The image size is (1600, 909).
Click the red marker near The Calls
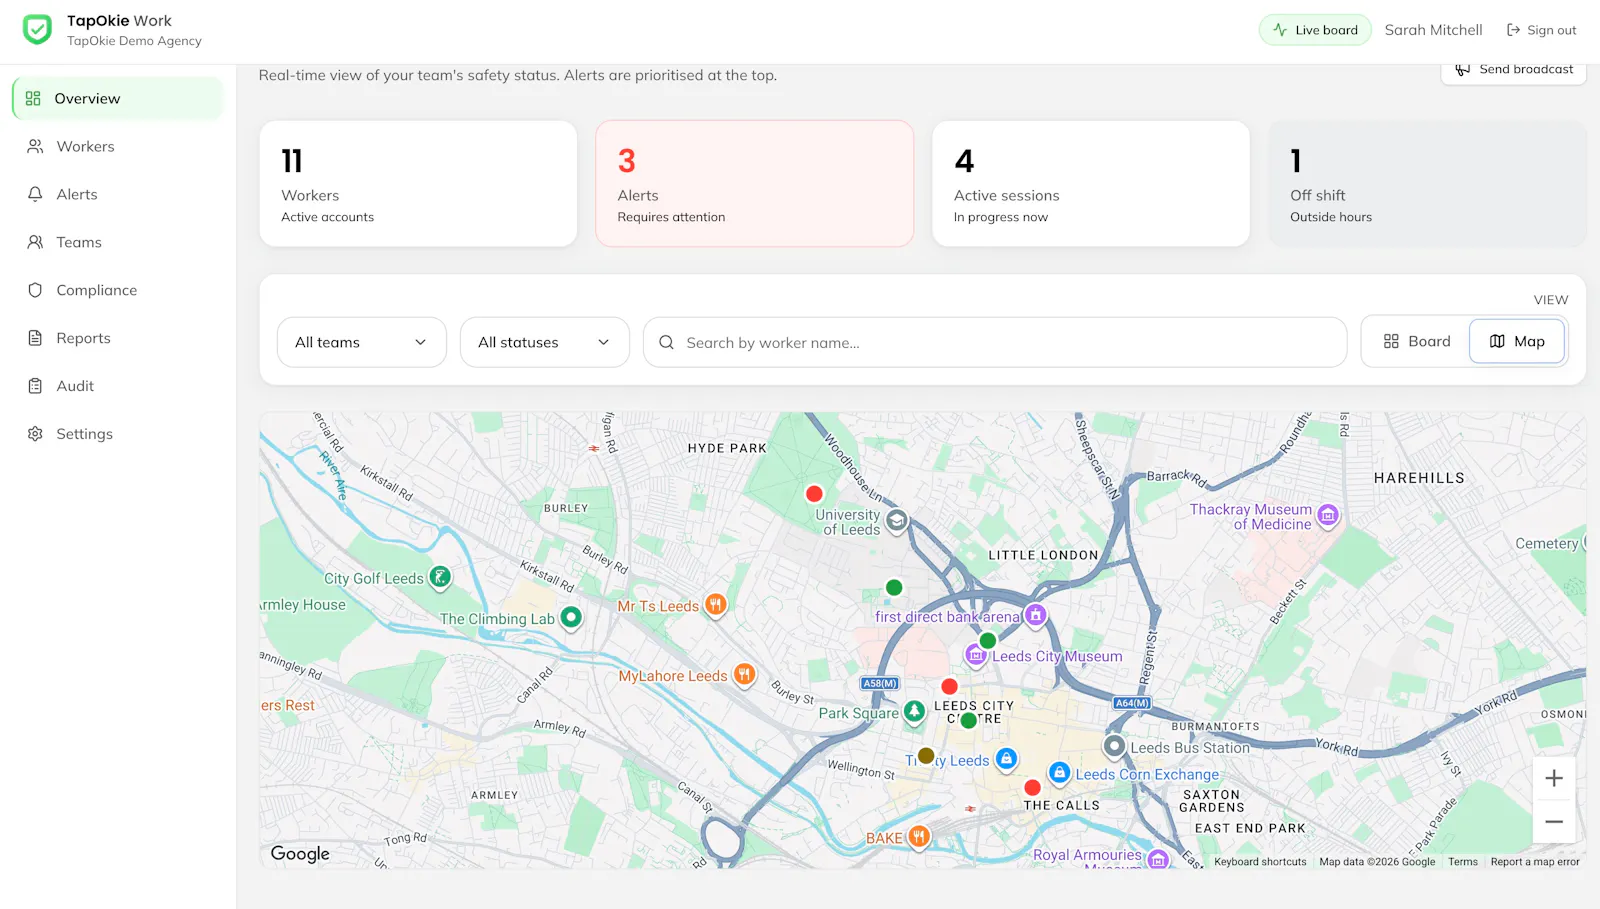coord(1033,788)
